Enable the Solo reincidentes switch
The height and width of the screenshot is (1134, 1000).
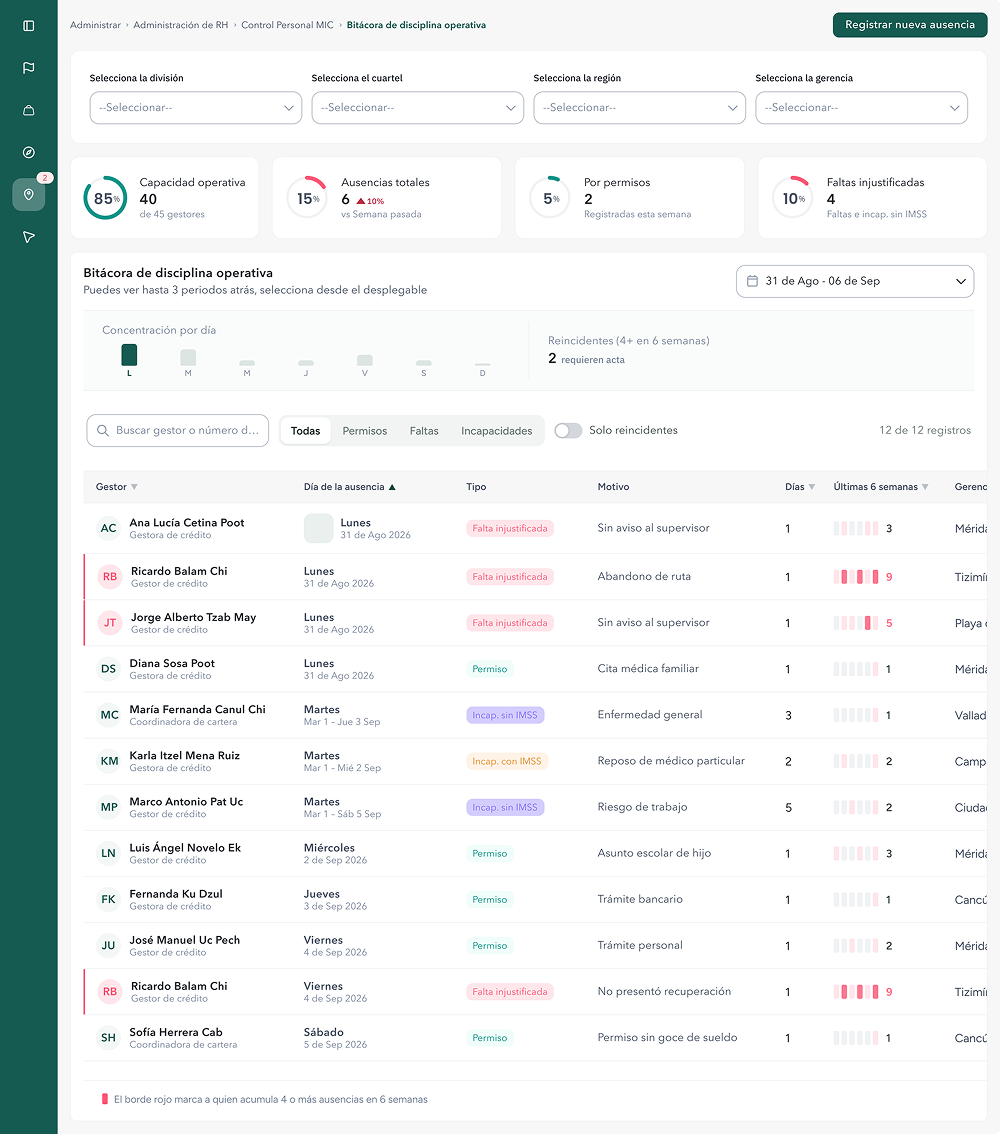[x=568, y=430]
